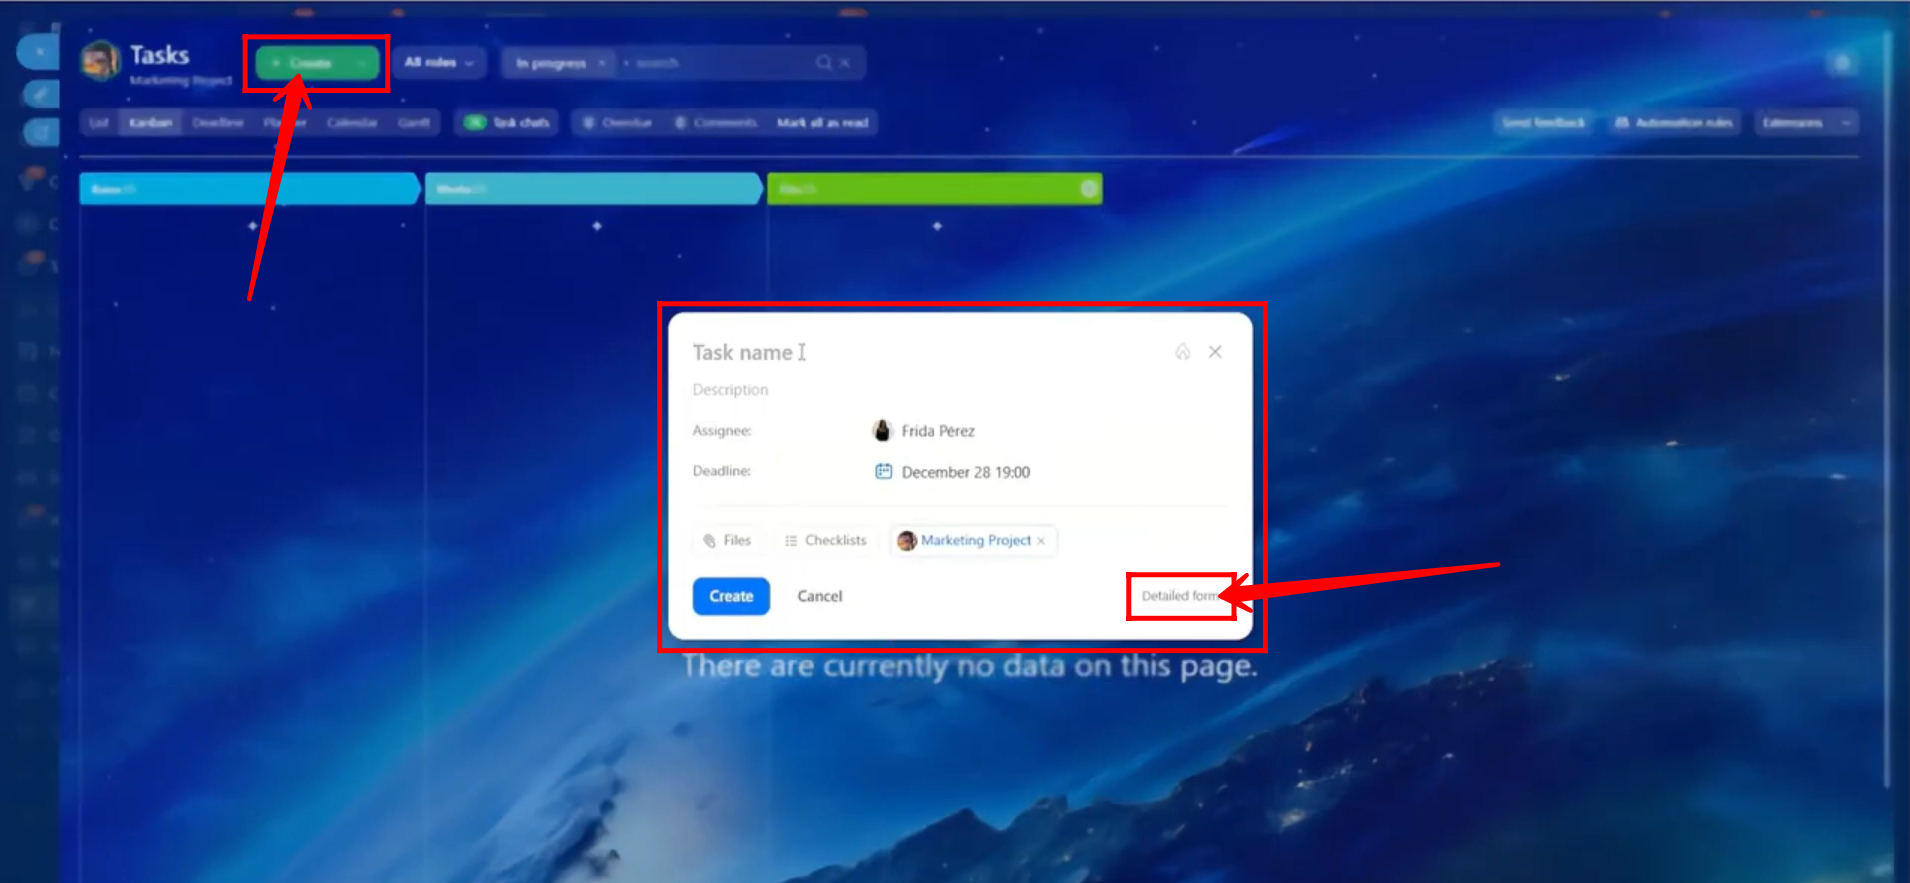Click the blue Create button in dialog

coord(731,596)
